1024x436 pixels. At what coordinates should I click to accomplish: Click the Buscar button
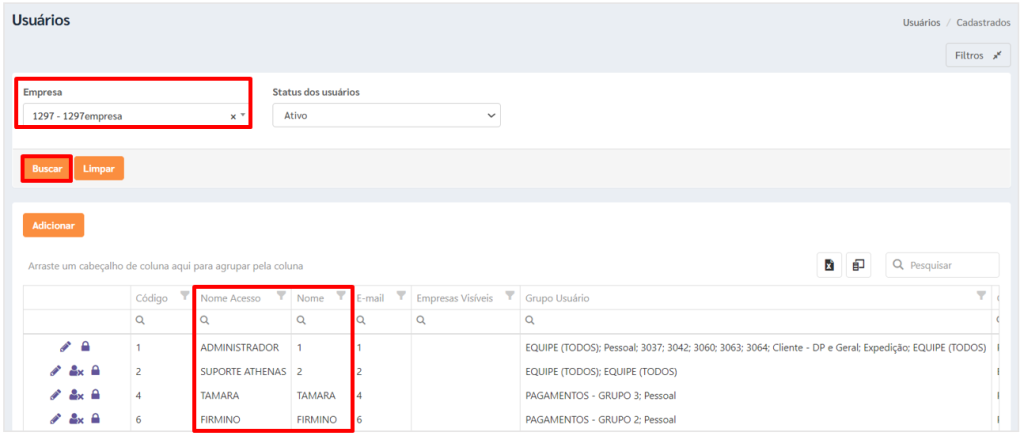point(47,168)
